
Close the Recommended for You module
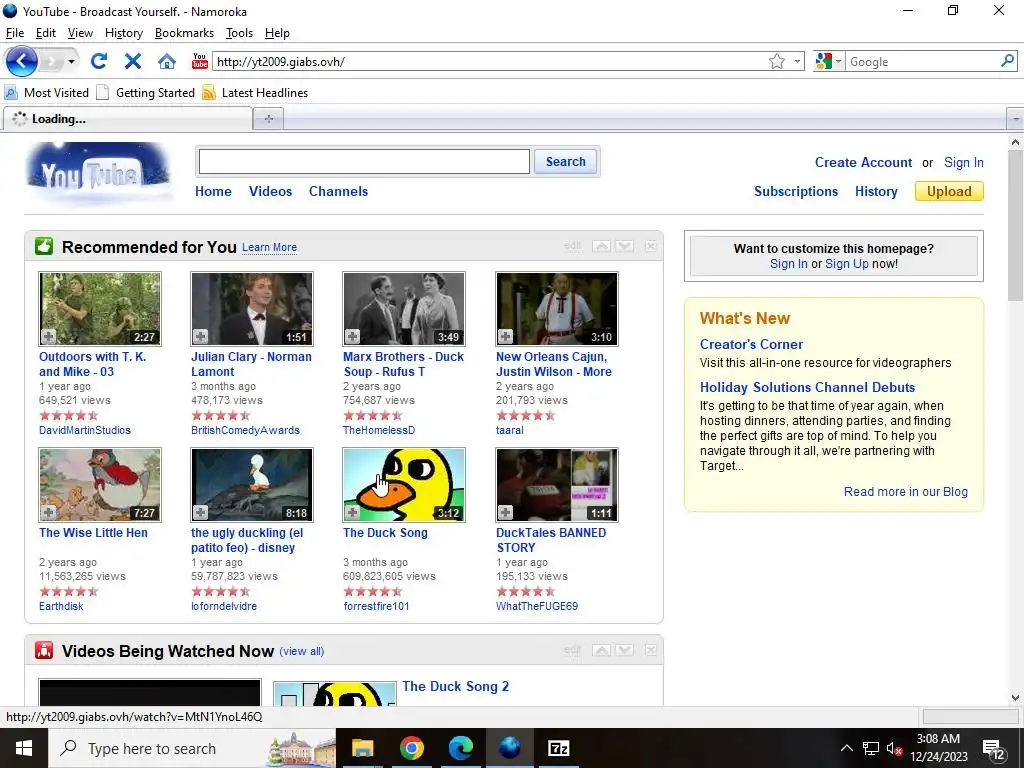650,246
